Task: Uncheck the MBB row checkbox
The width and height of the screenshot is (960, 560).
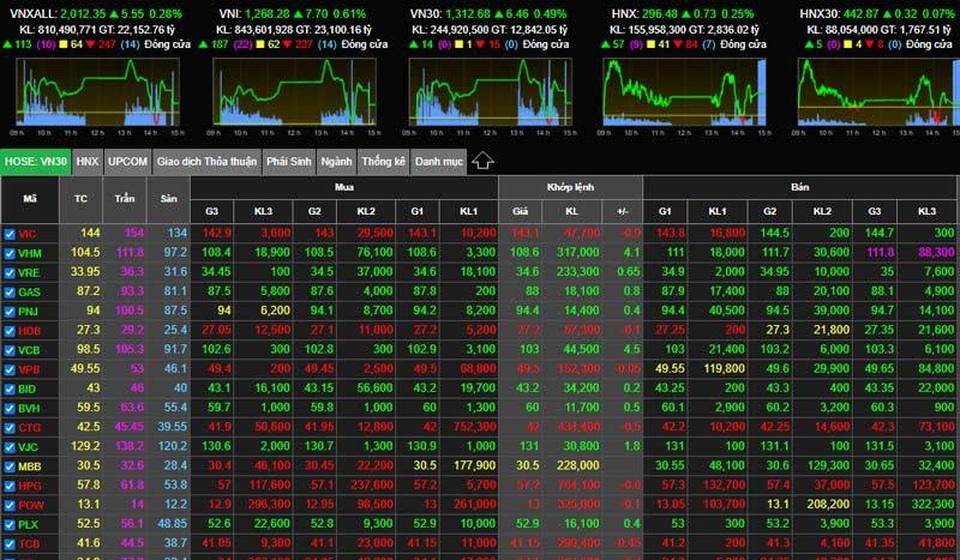Action: 9,466
